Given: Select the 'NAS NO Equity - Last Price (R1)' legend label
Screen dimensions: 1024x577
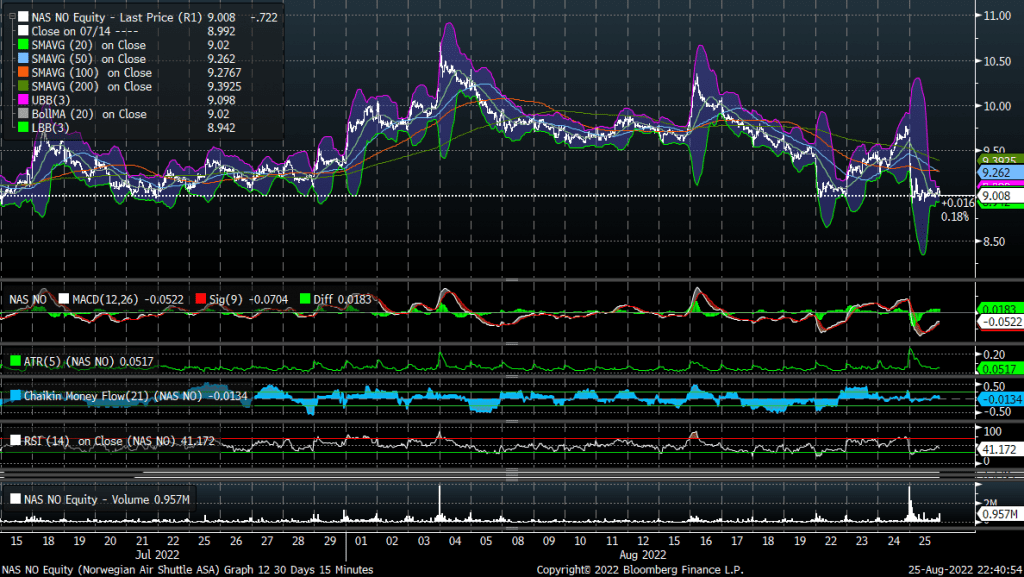Looking at the screenshot, I should click(117, 18).
